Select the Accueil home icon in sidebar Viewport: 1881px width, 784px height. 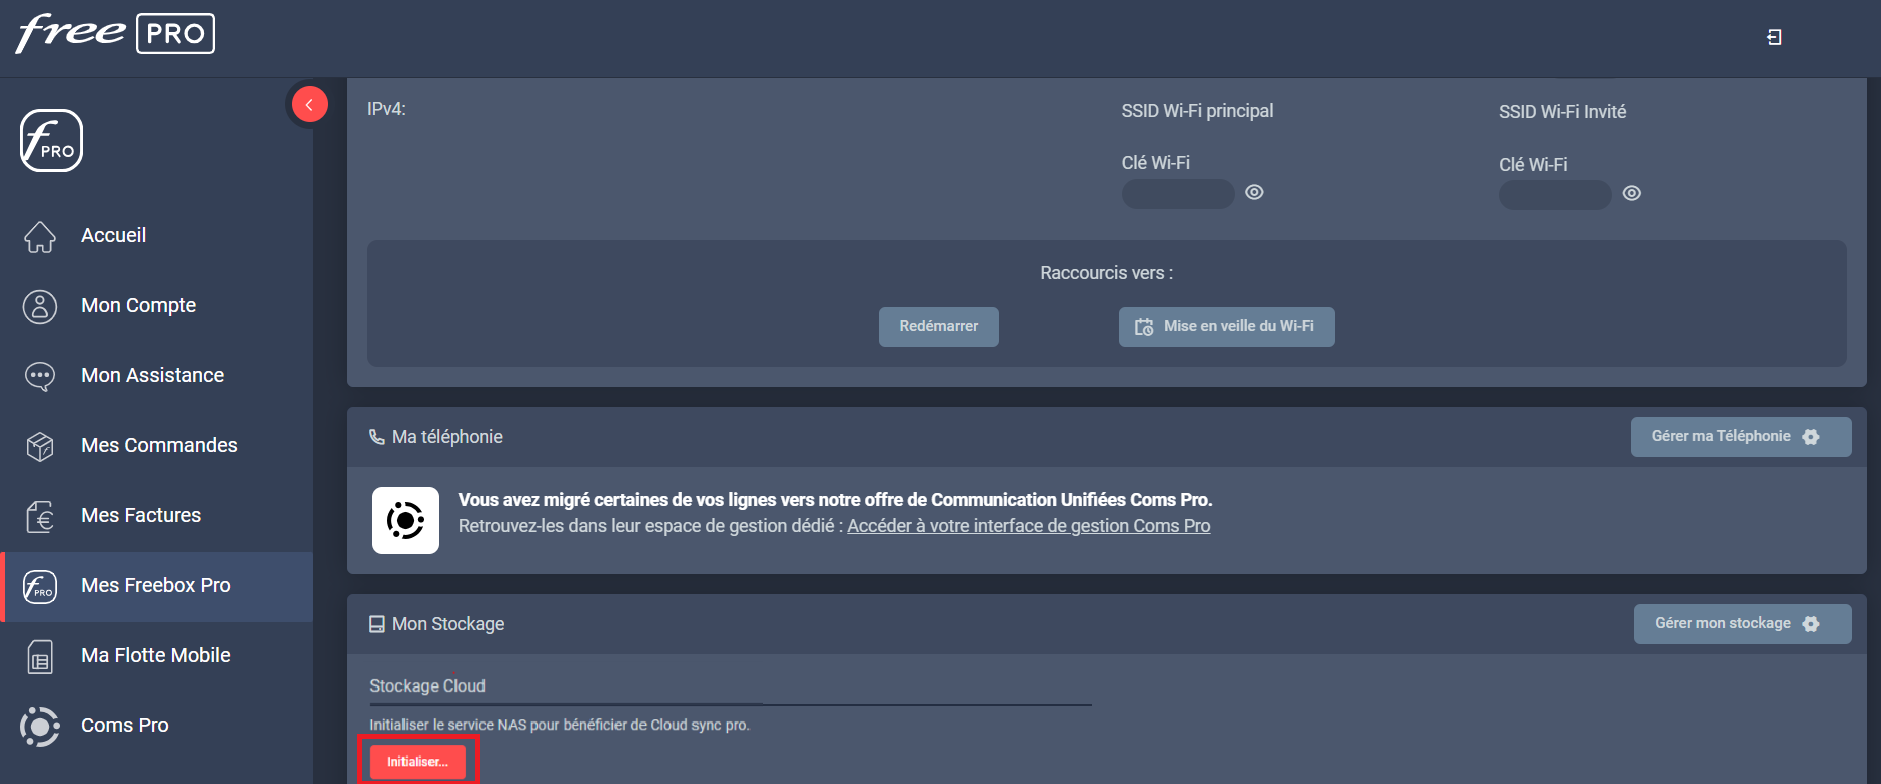click(40, 236)
